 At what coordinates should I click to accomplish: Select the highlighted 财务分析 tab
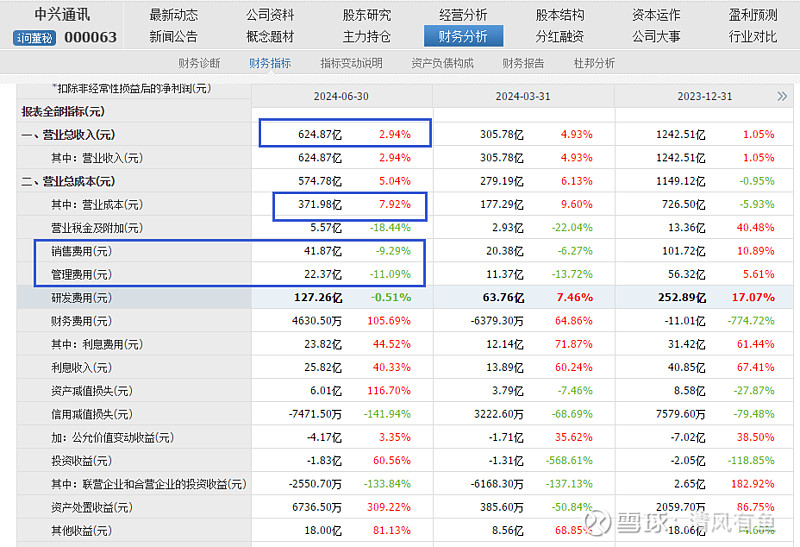[x=463, y=36]
